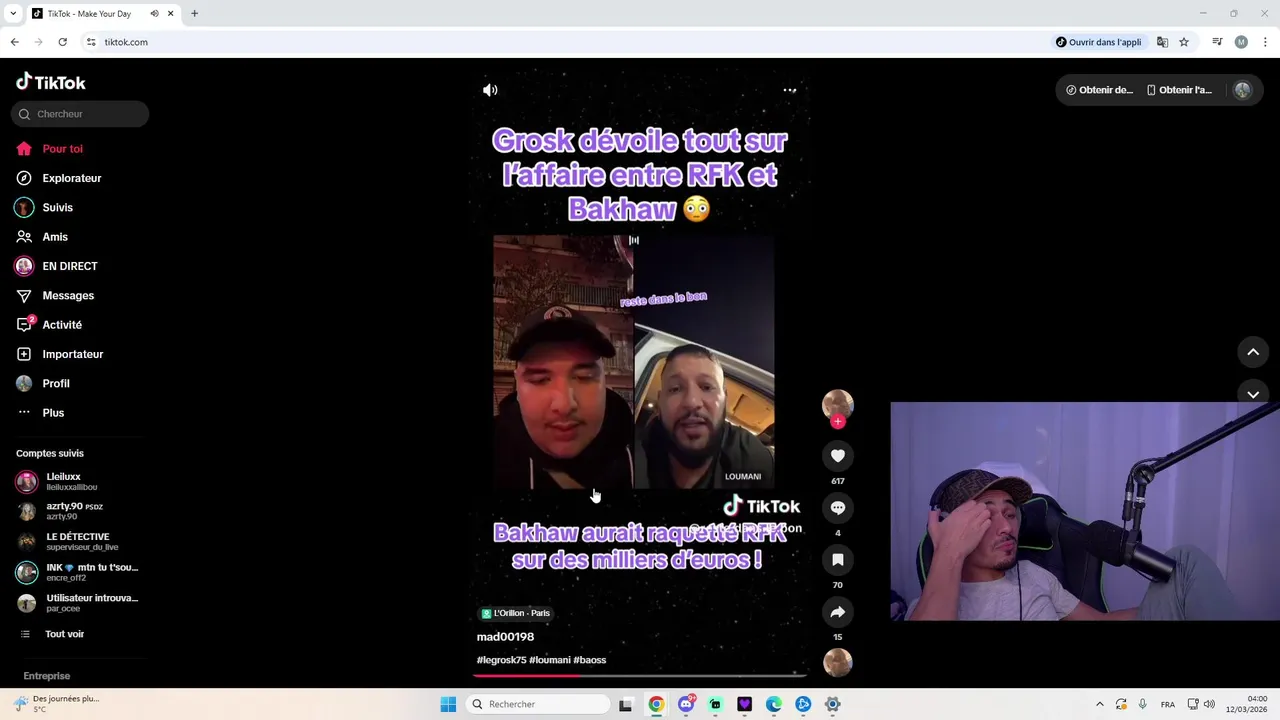Like the video with the heart icon
1280x720 pixels.
pos(838,456)
